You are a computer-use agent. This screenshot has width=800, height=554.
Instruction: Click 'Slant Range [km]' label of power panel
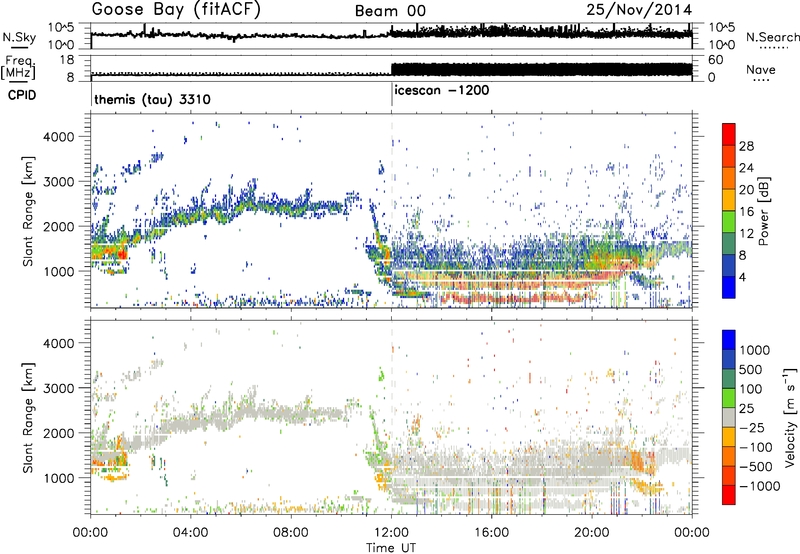coord(28,211)
